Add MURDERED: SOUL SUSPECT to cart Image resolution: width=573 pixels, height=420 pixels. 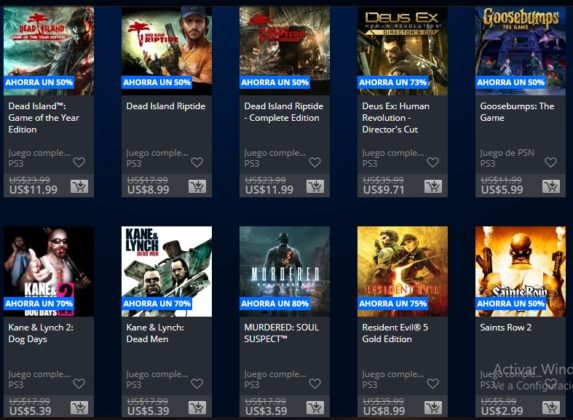pos(315,408)
